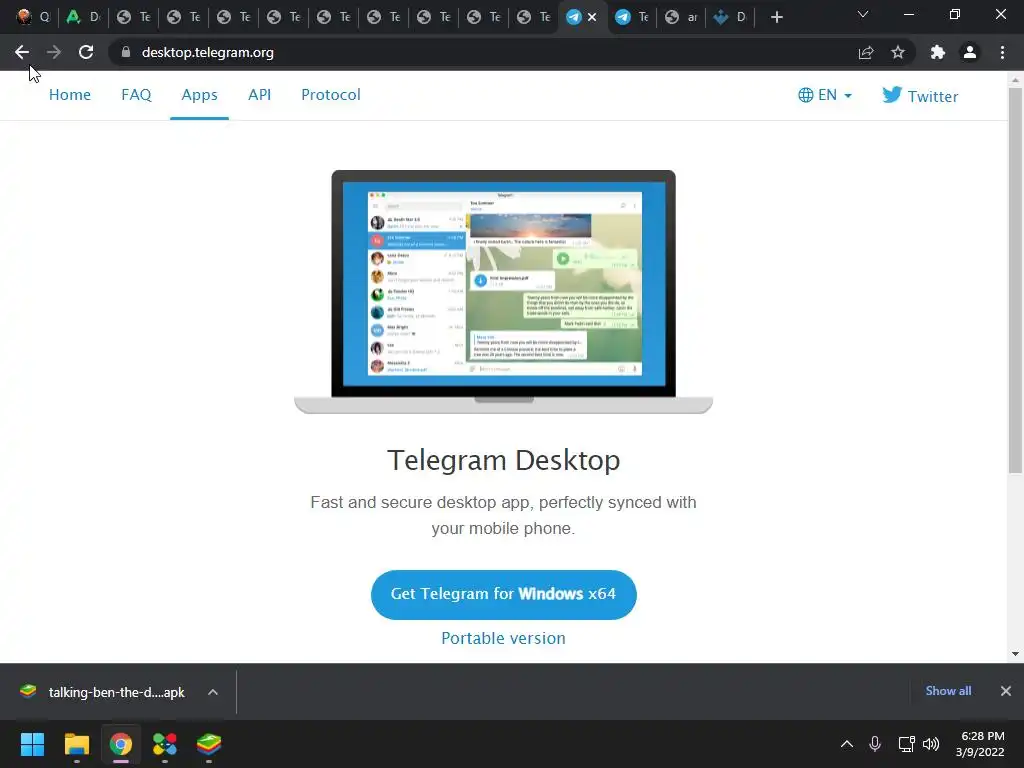This screenshot has width=1024, height=768.
Task: Show hidden system tray icons
Action: coord(847,744)
